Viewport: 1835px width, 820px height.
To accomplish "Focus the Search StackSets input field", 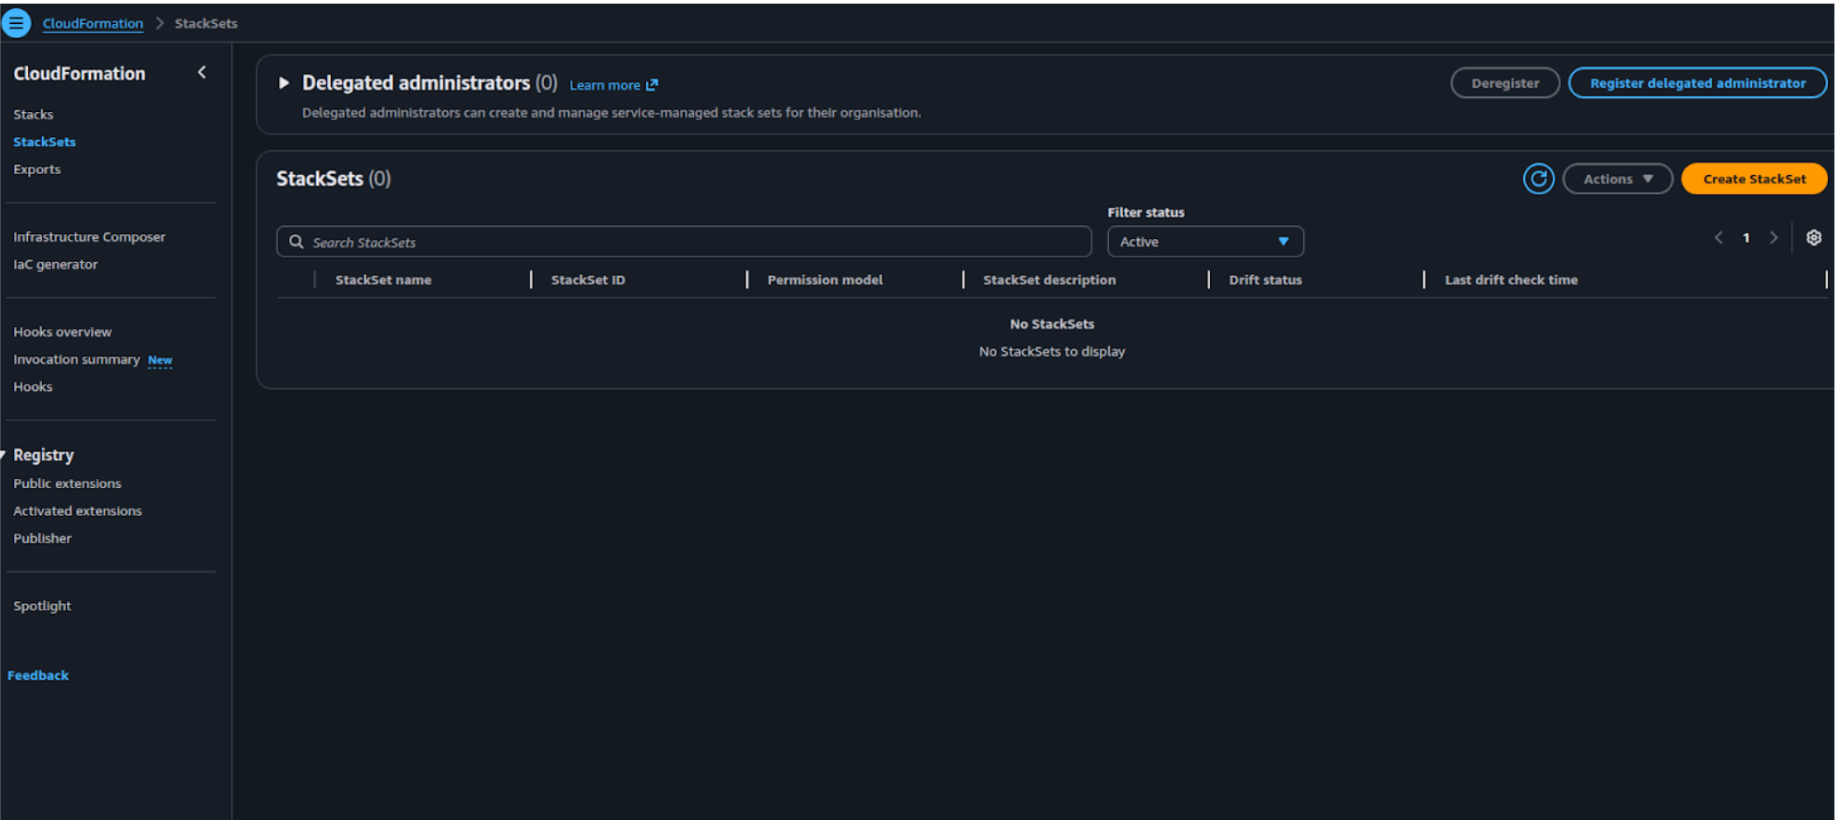I will pos(684,242).
